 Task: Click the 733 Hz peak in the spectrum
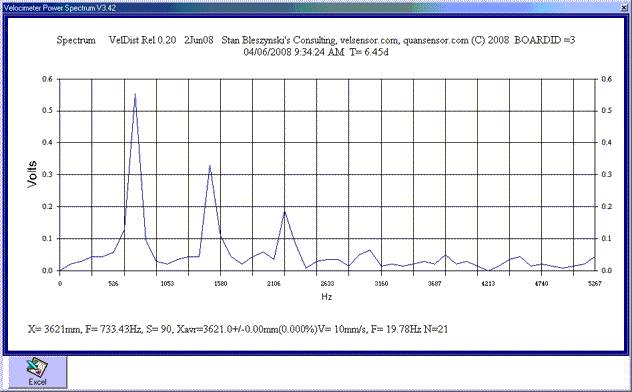pyautogui.click(x=135, y=94)
